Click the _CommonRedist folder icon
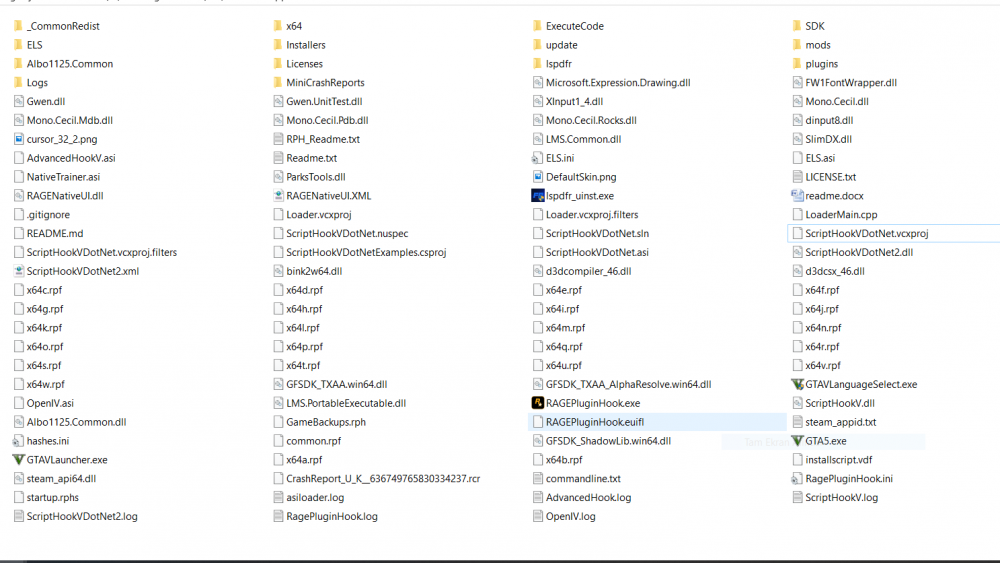 tap(18, 26)
